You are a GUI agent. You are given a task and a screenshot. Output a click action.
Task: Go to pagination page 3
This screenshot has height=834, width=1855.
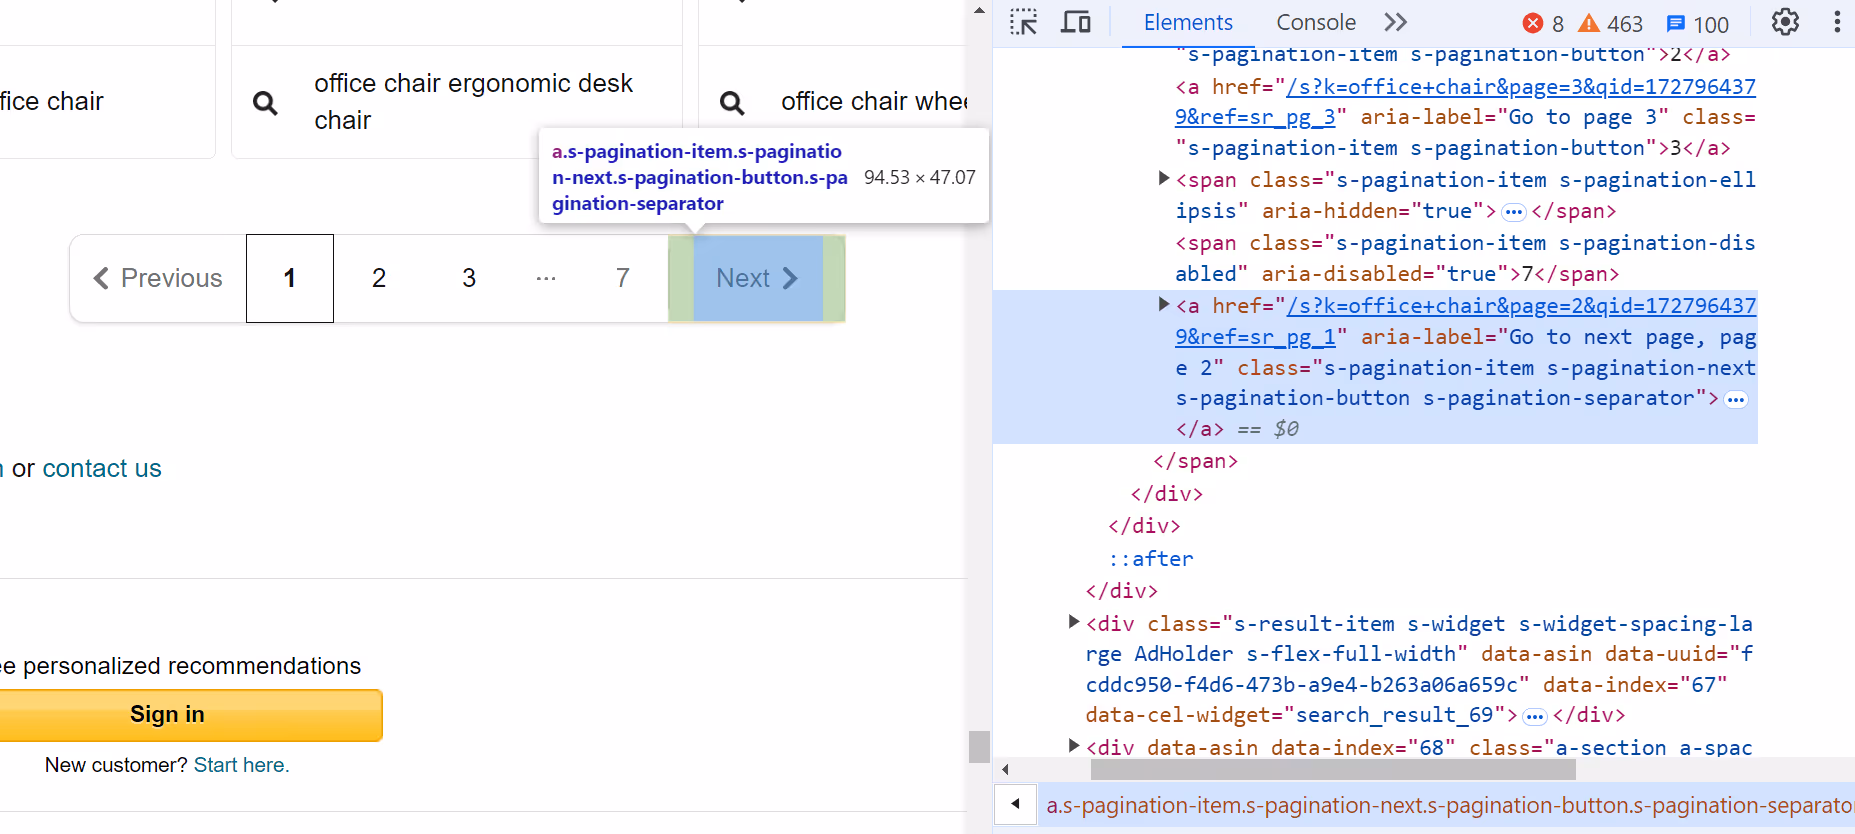point(469,278)
